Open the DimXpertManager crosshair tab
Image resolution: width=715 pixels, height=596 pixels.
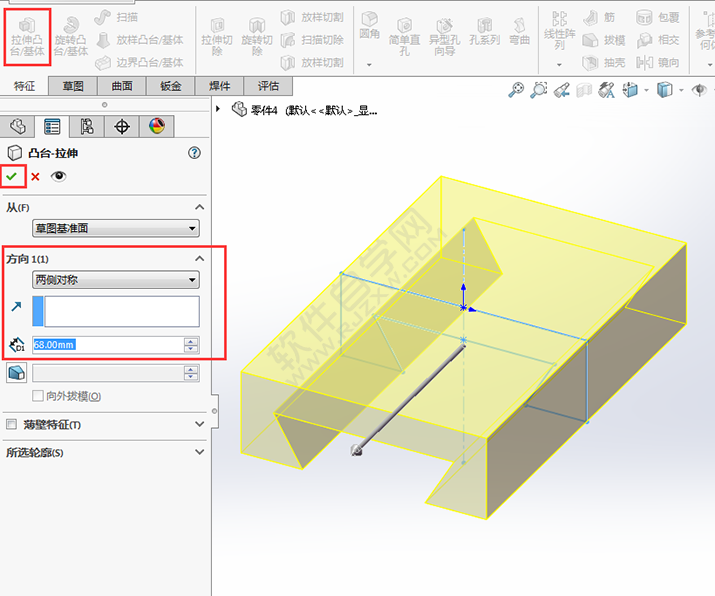click(x=122, y=126)
